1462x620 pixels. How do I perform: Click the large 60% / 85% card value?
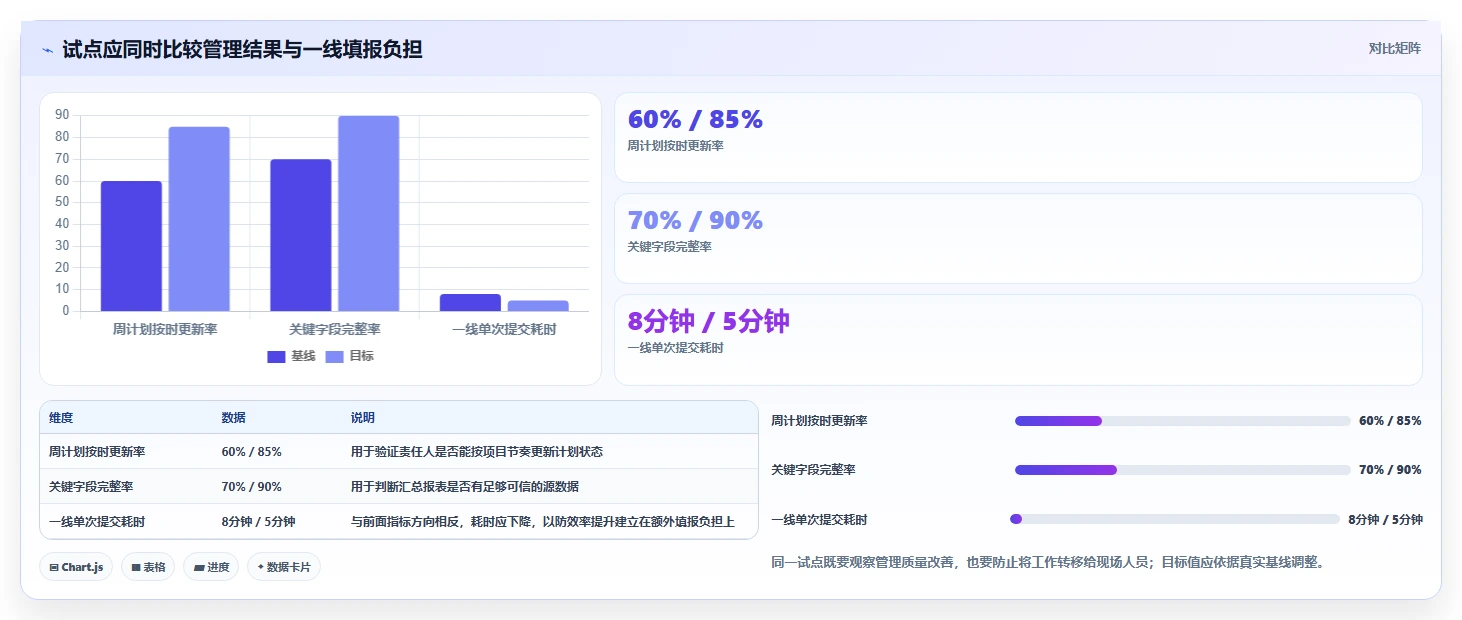pos(695,119)
